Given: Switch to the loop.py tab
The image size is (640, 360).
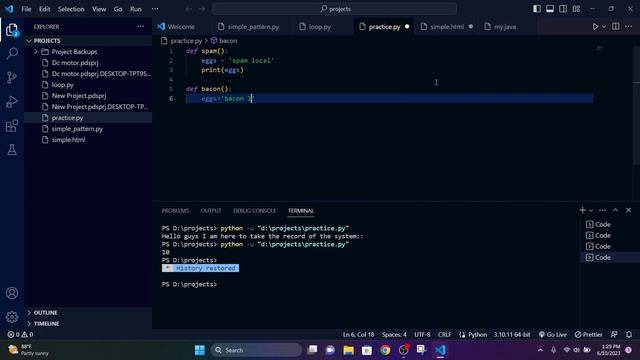Looking at the screenshot, I should click(320, 27).
